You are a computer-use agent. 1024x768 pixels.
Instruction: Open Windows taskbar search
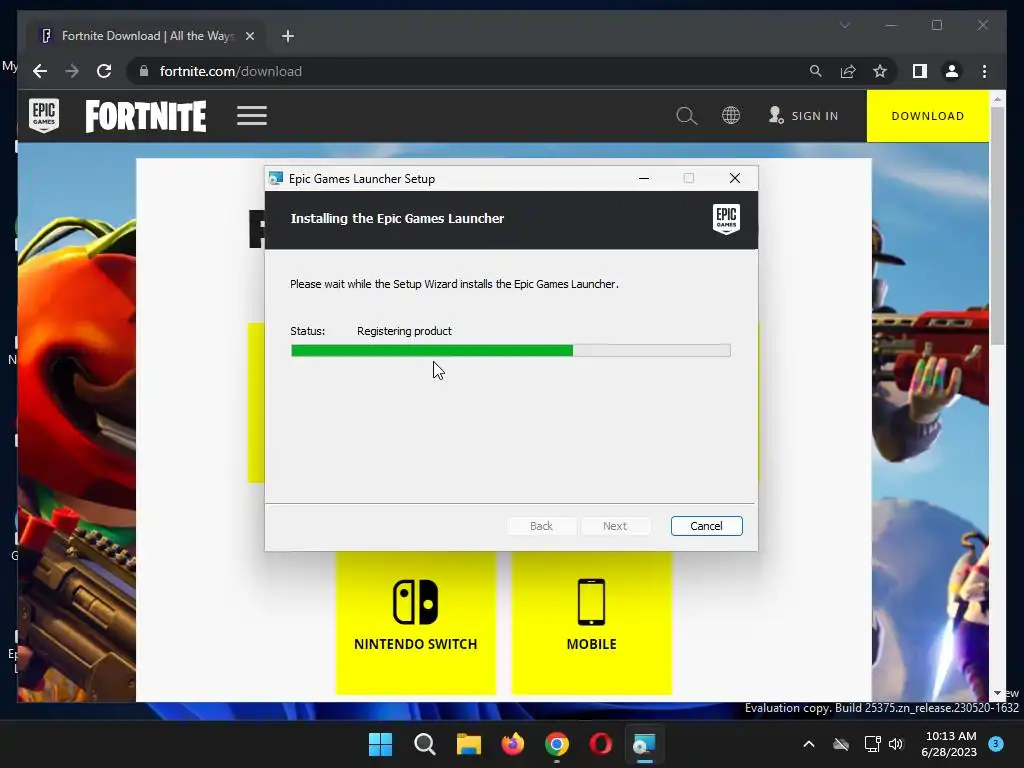coord(425,744)
